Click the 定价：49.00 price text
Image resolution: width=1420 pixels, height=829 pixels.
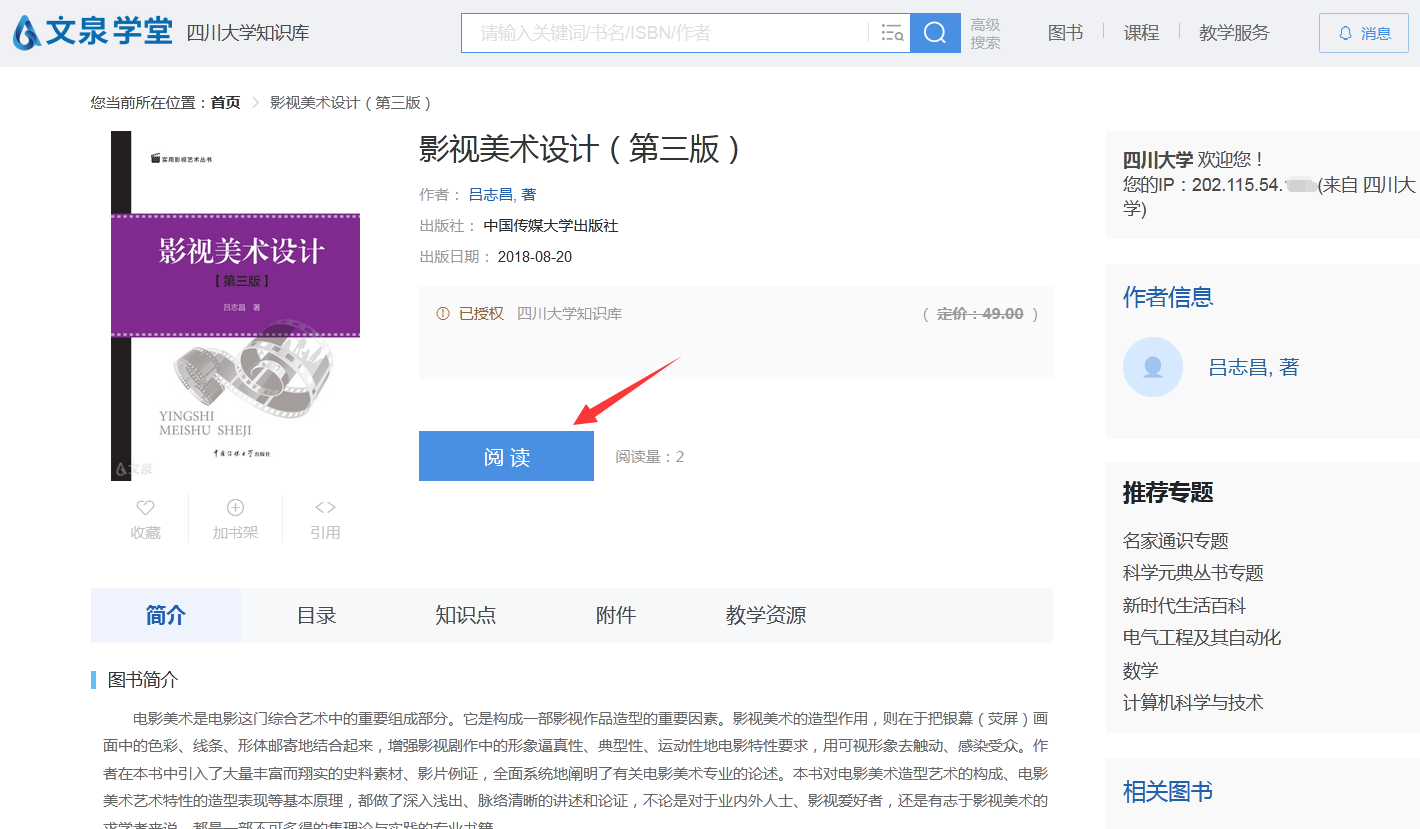click(980, 314)
